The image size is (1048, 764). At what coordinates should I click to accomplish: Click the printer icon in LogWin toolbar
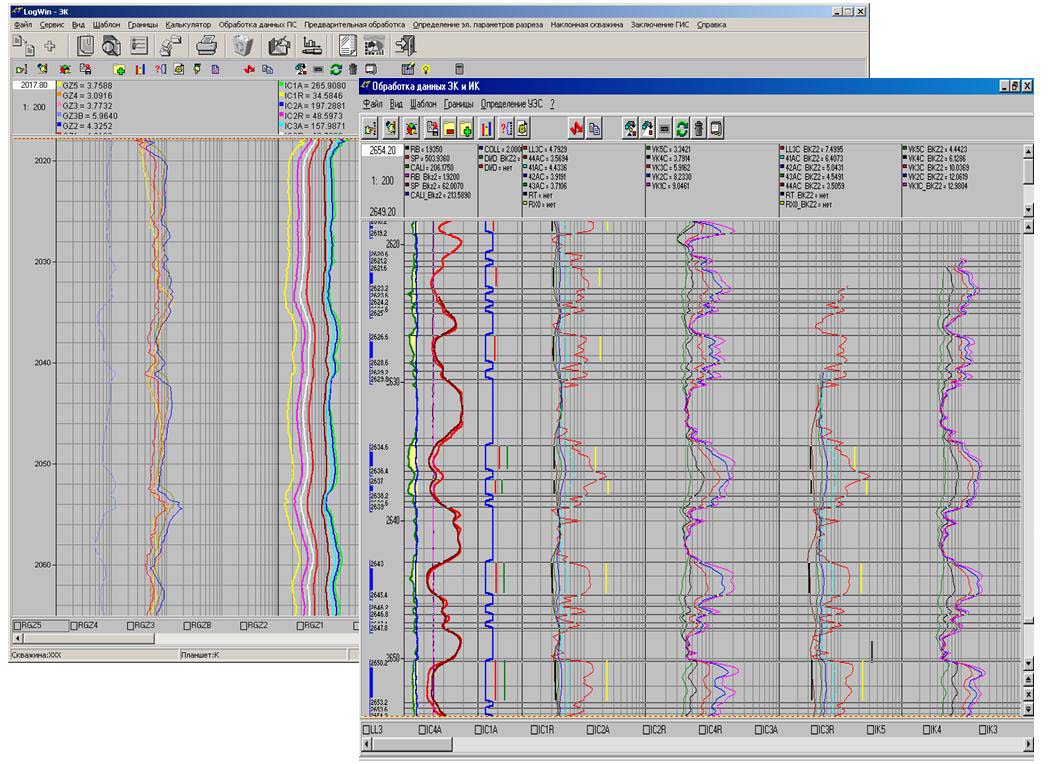206,45
